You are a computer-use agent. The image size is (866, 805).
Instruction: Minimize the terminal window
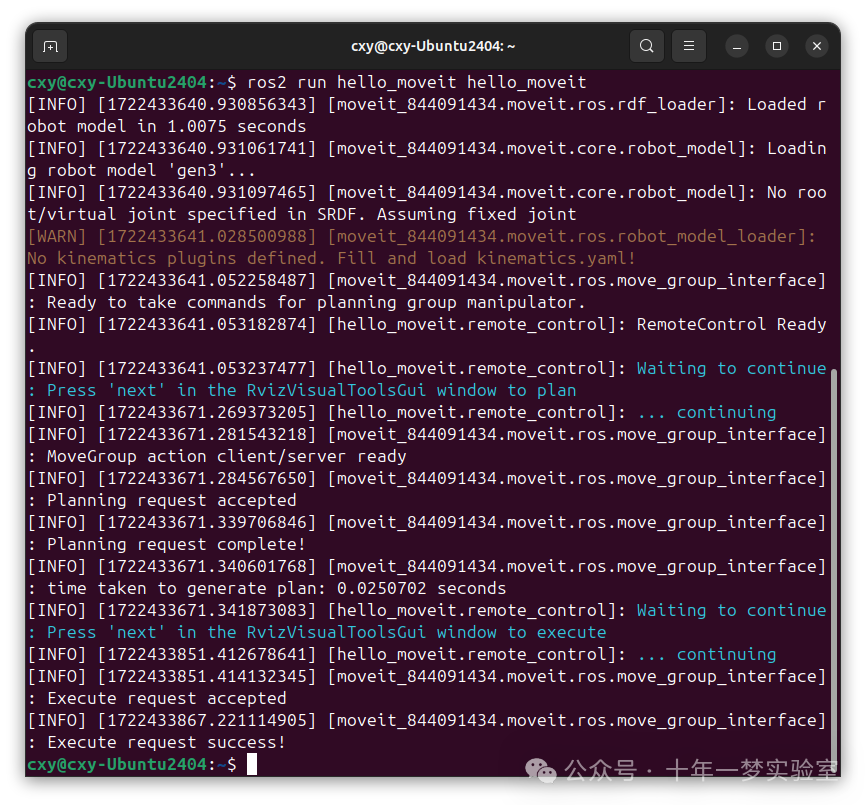point(737,46)
